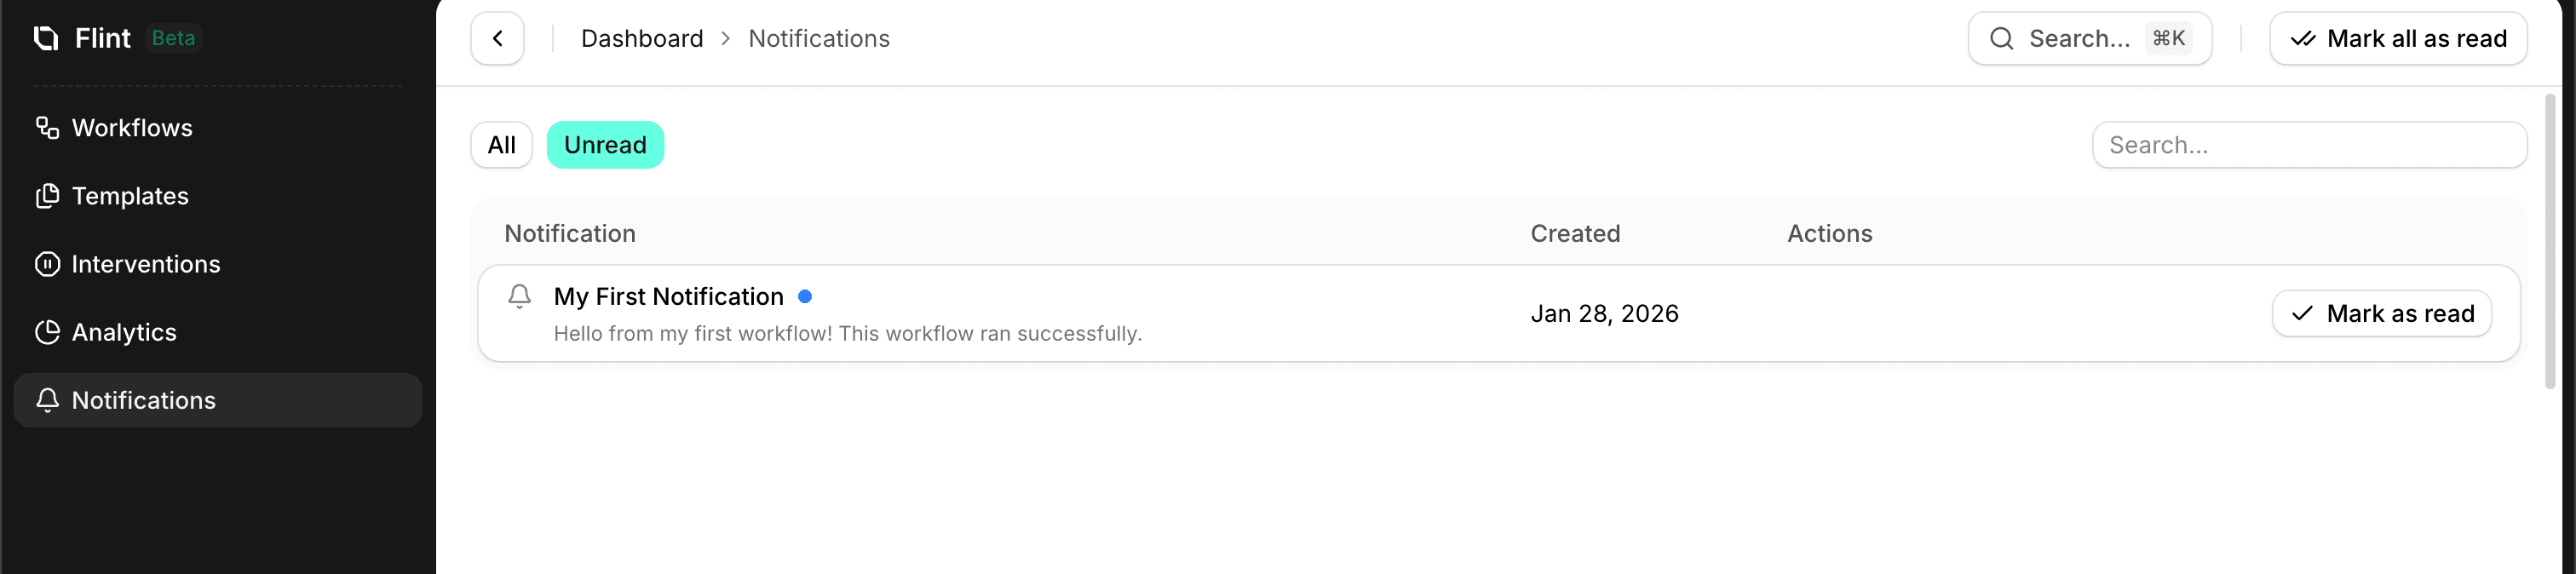This screenshot has height=574, width=2576.
Task: Click the bell icon on My First Notification
Action: pyautogui.click(x=519, y=296)
